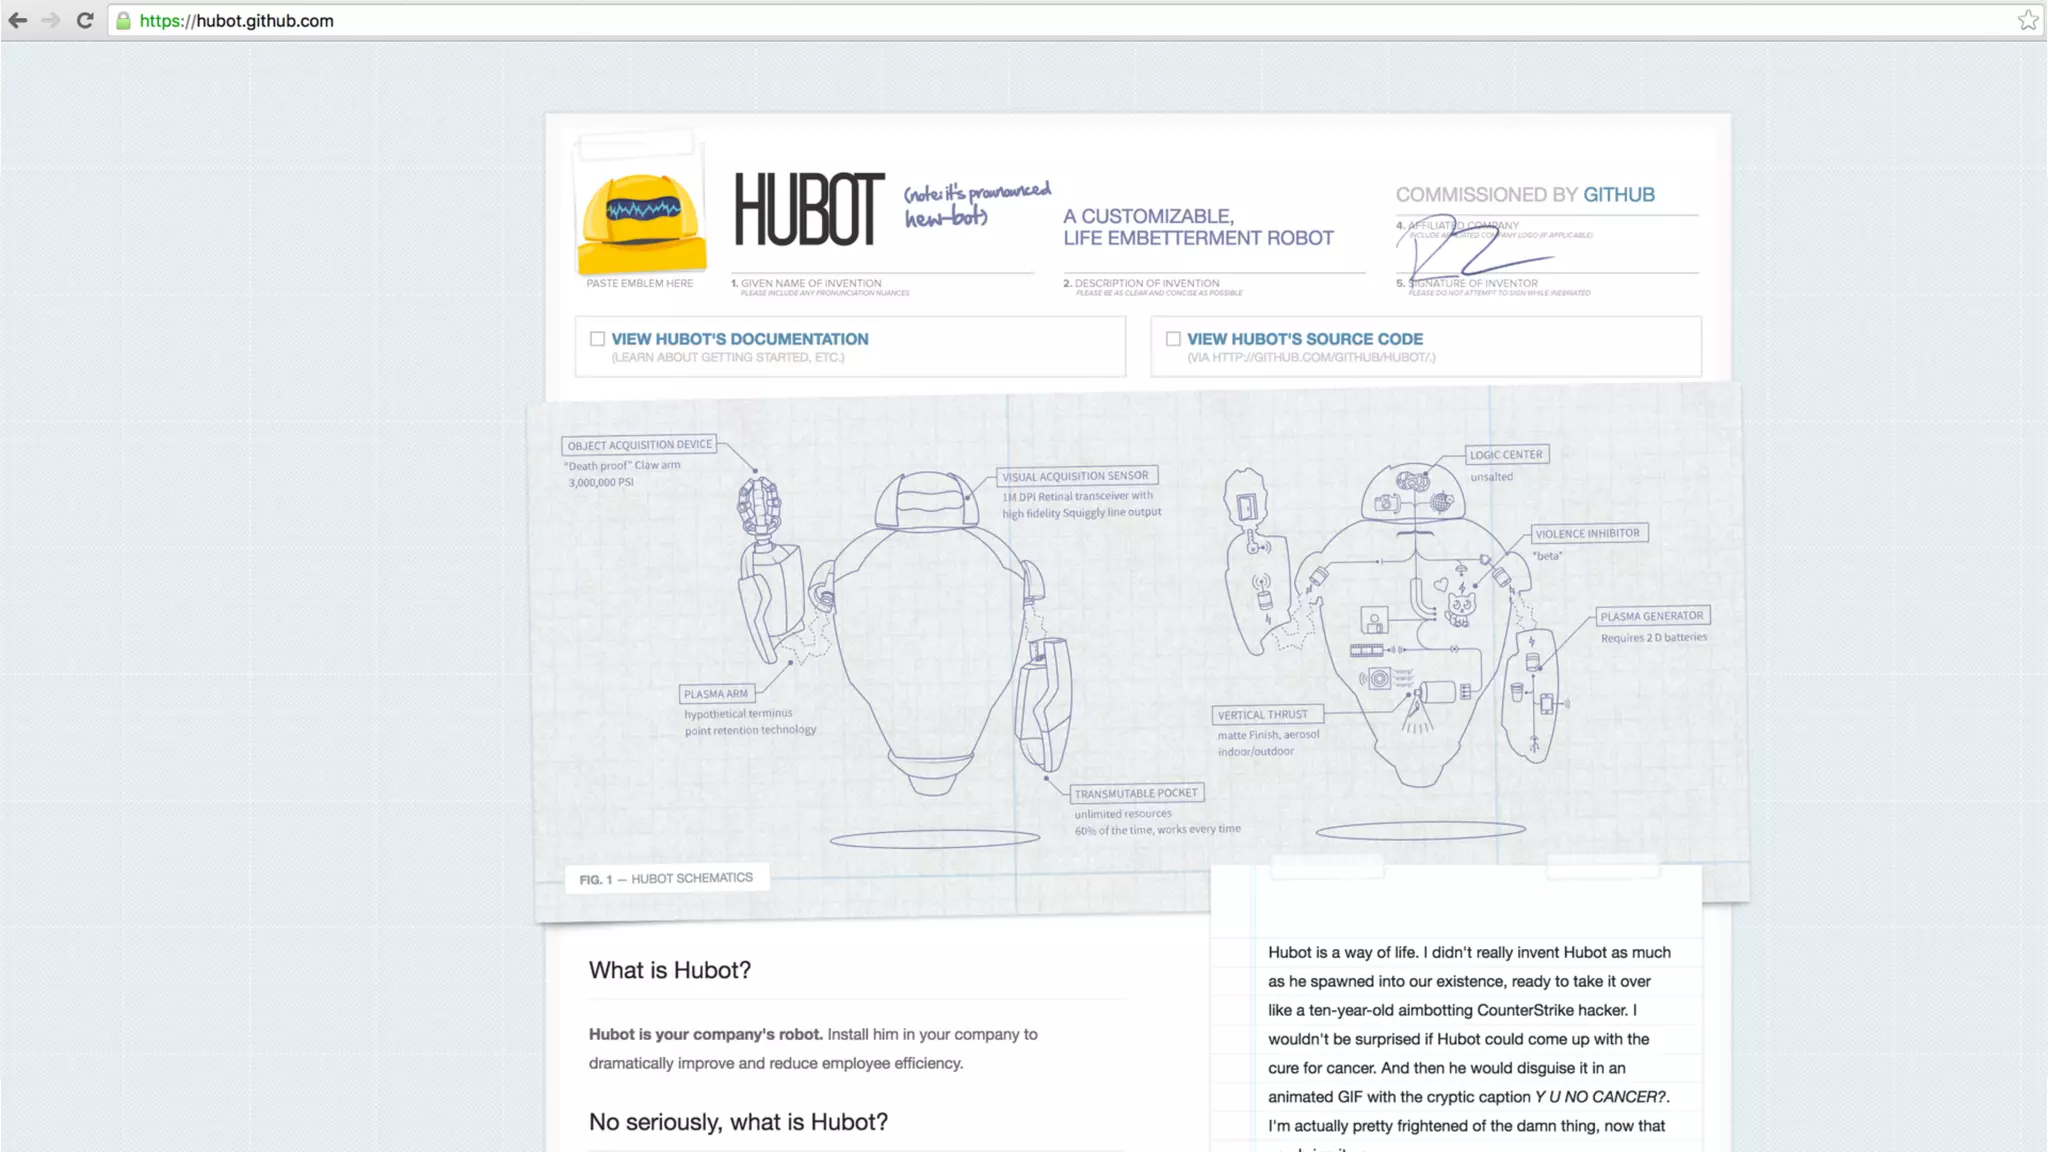
Task: Check the View Hubot's Source Code box
Action: pos(1173,339)
